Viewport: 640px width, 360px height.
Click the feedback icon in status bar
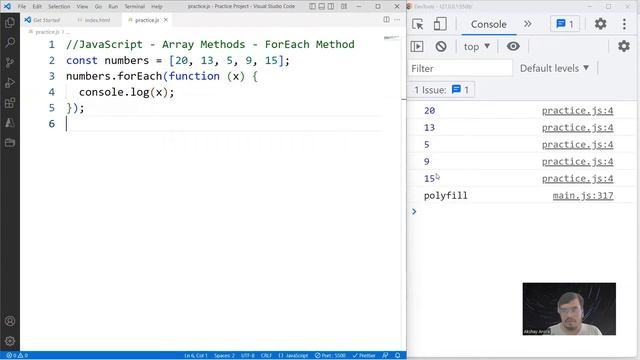[385, 356]
